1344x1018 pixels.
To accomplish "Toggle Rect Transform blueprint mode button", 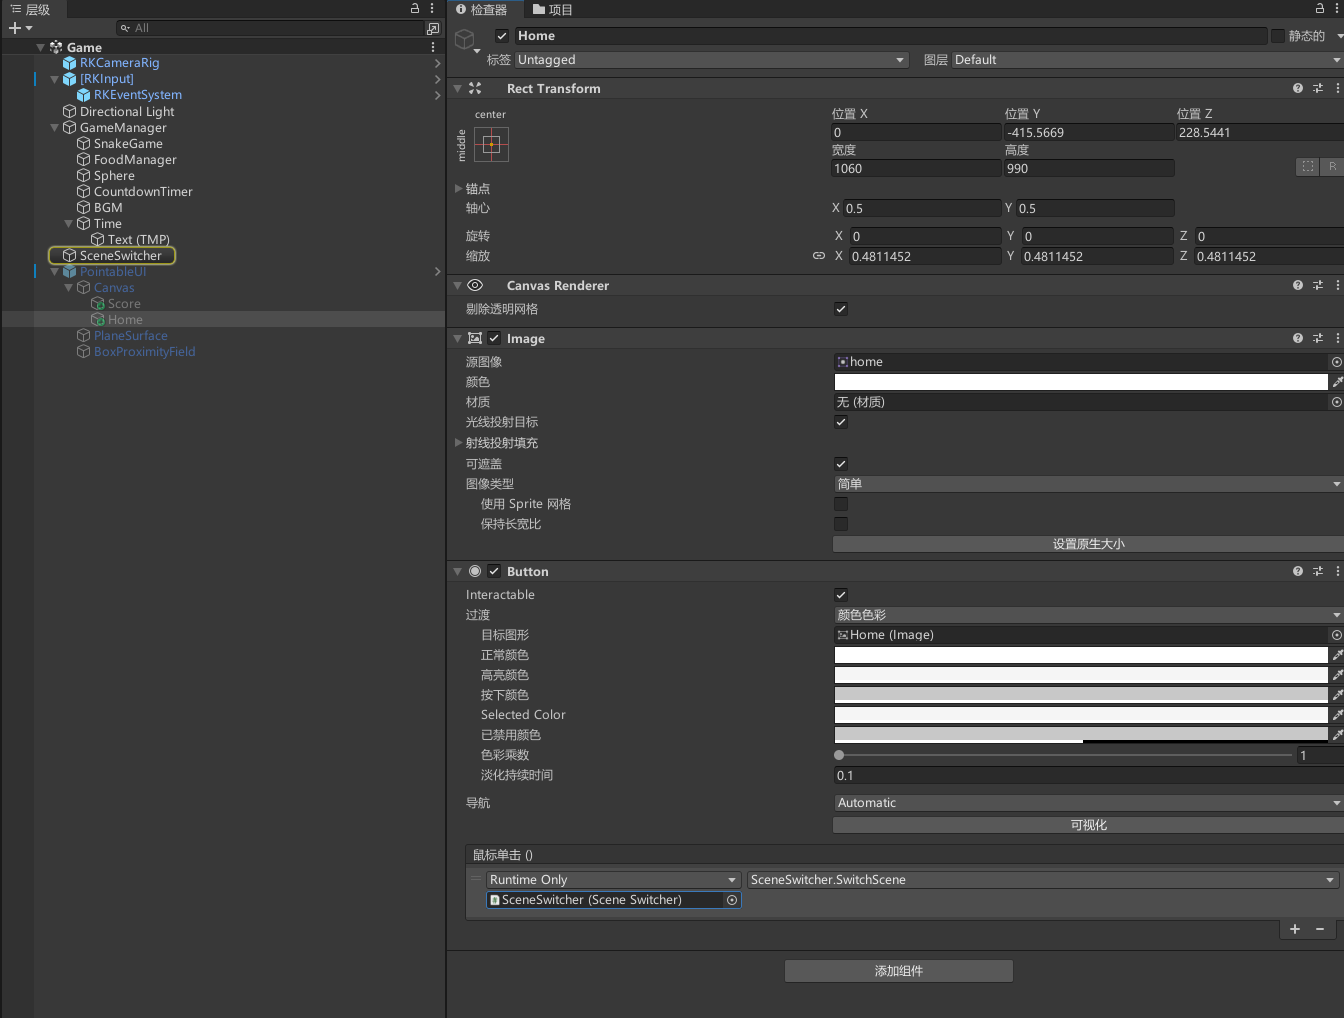I will click(x=1307, y=167).
